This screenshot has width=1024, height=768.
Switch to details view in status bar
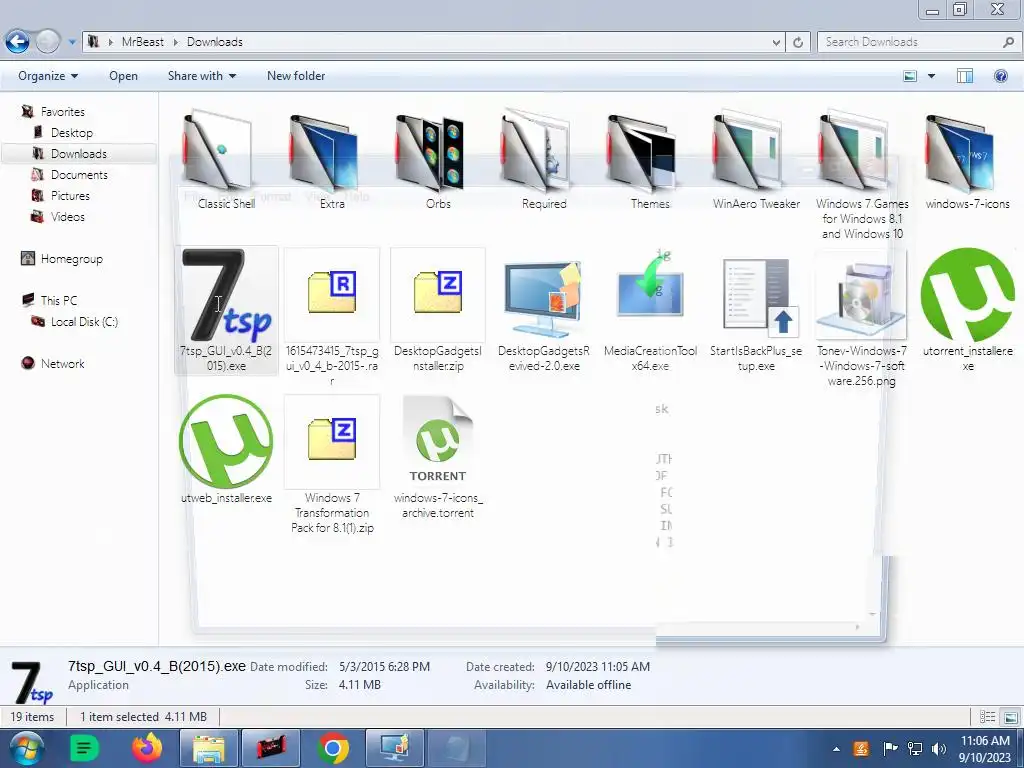[x=987, y=717]
